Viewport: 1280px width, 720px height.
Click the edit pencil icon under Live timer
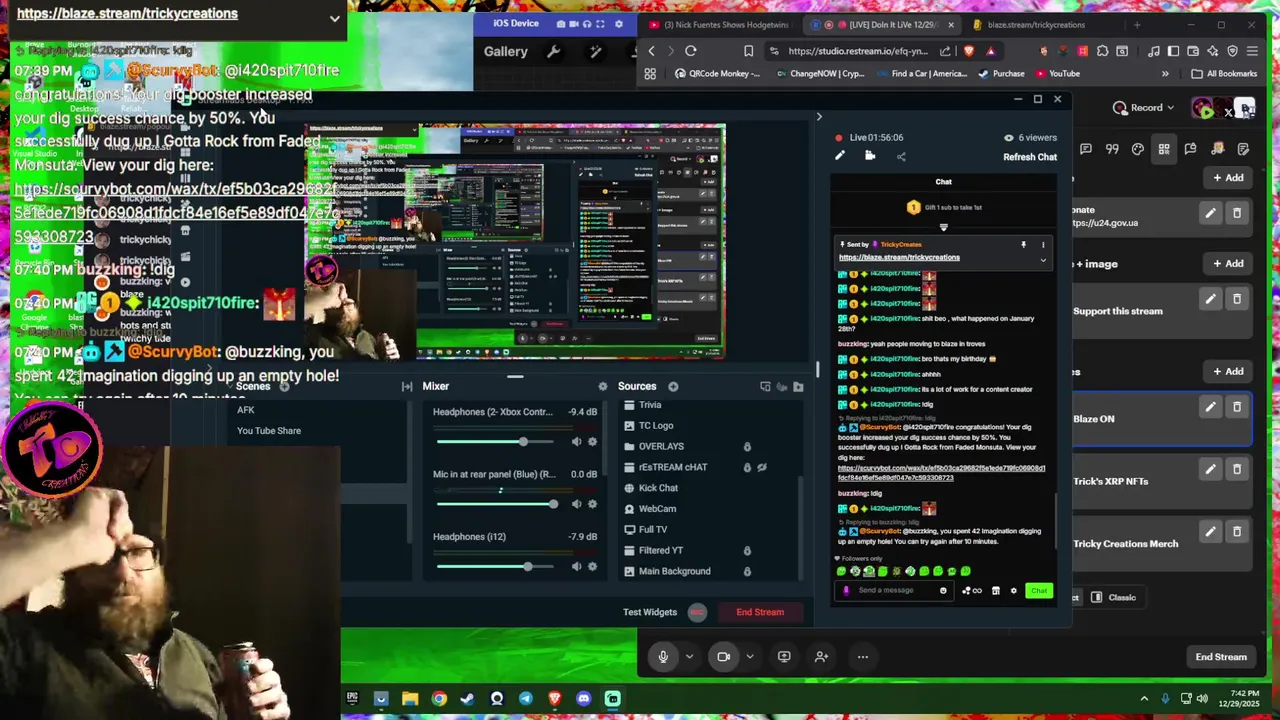(x=840, y=156)
